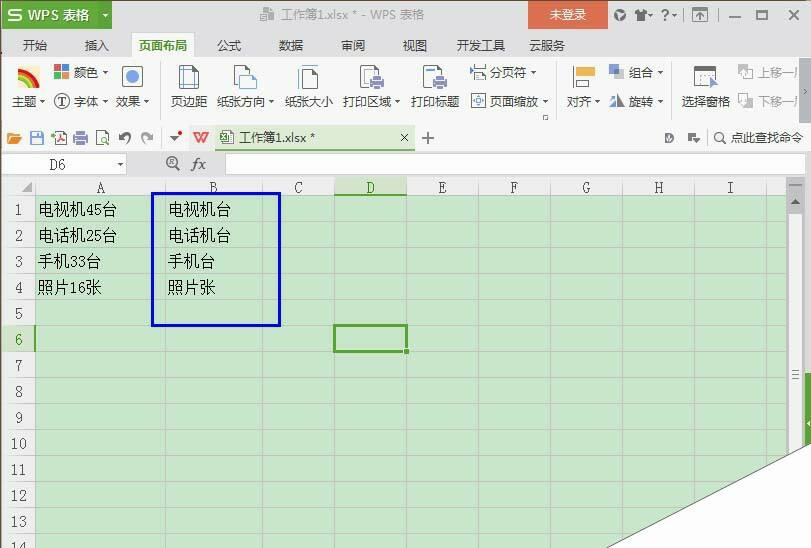Click the undo arrow icon
811x548 pixels.
pos(125,138)
